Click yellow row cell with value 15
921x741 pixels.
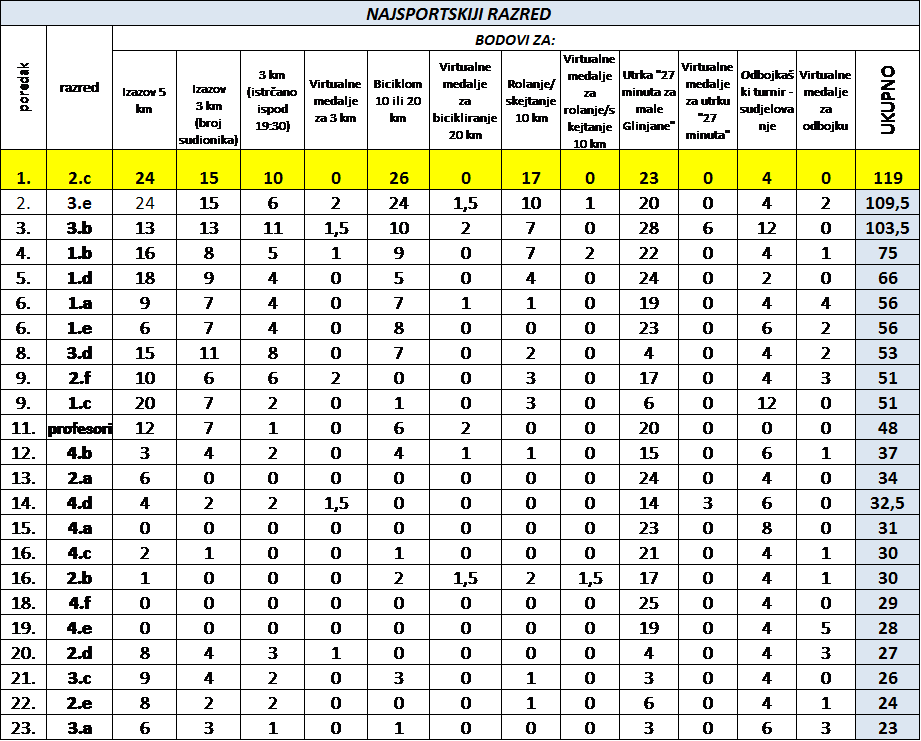pyautogui.click(x=208, y=178)
